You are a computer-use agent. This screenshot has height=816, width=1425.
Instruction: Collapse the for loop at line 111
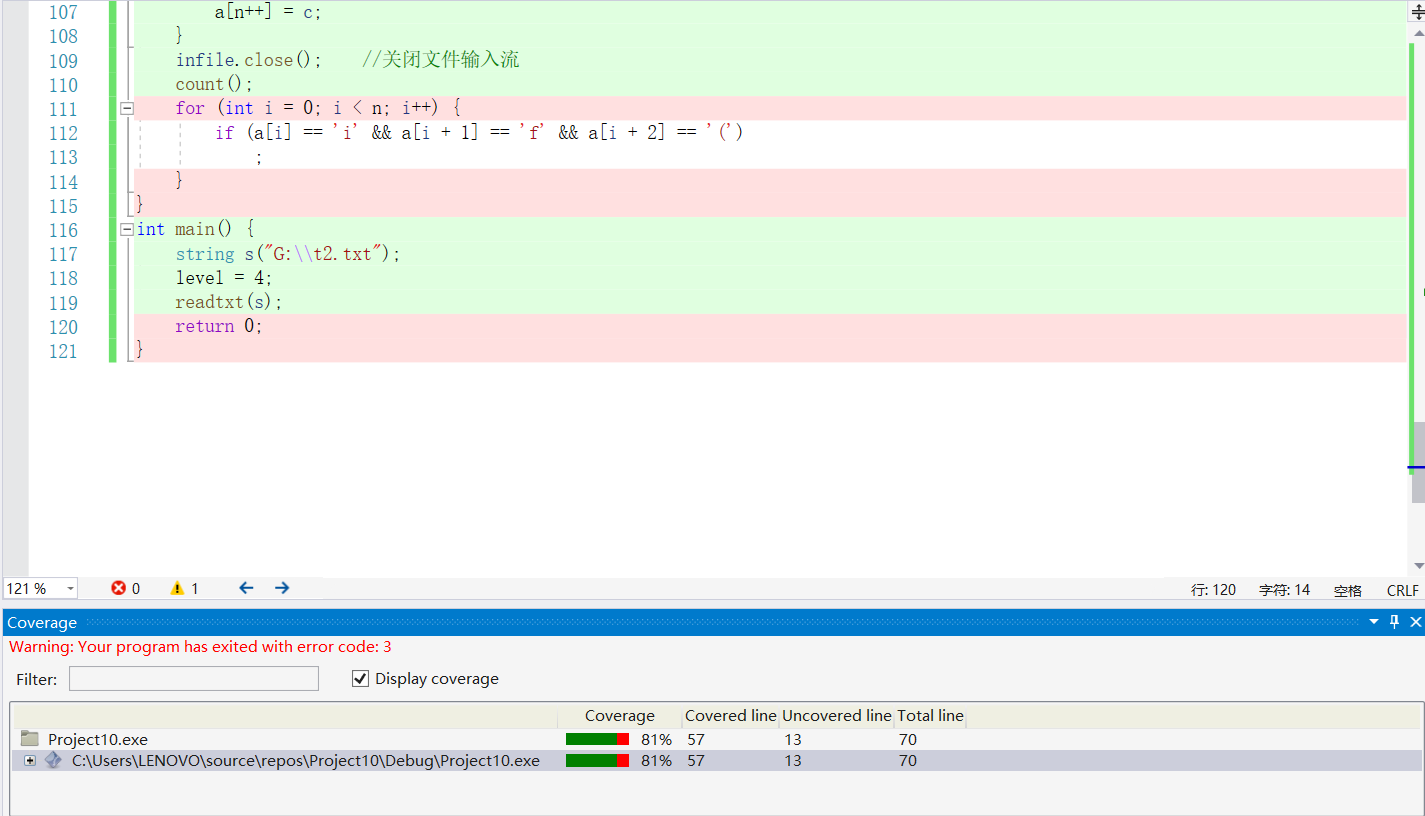pos(127,108)
